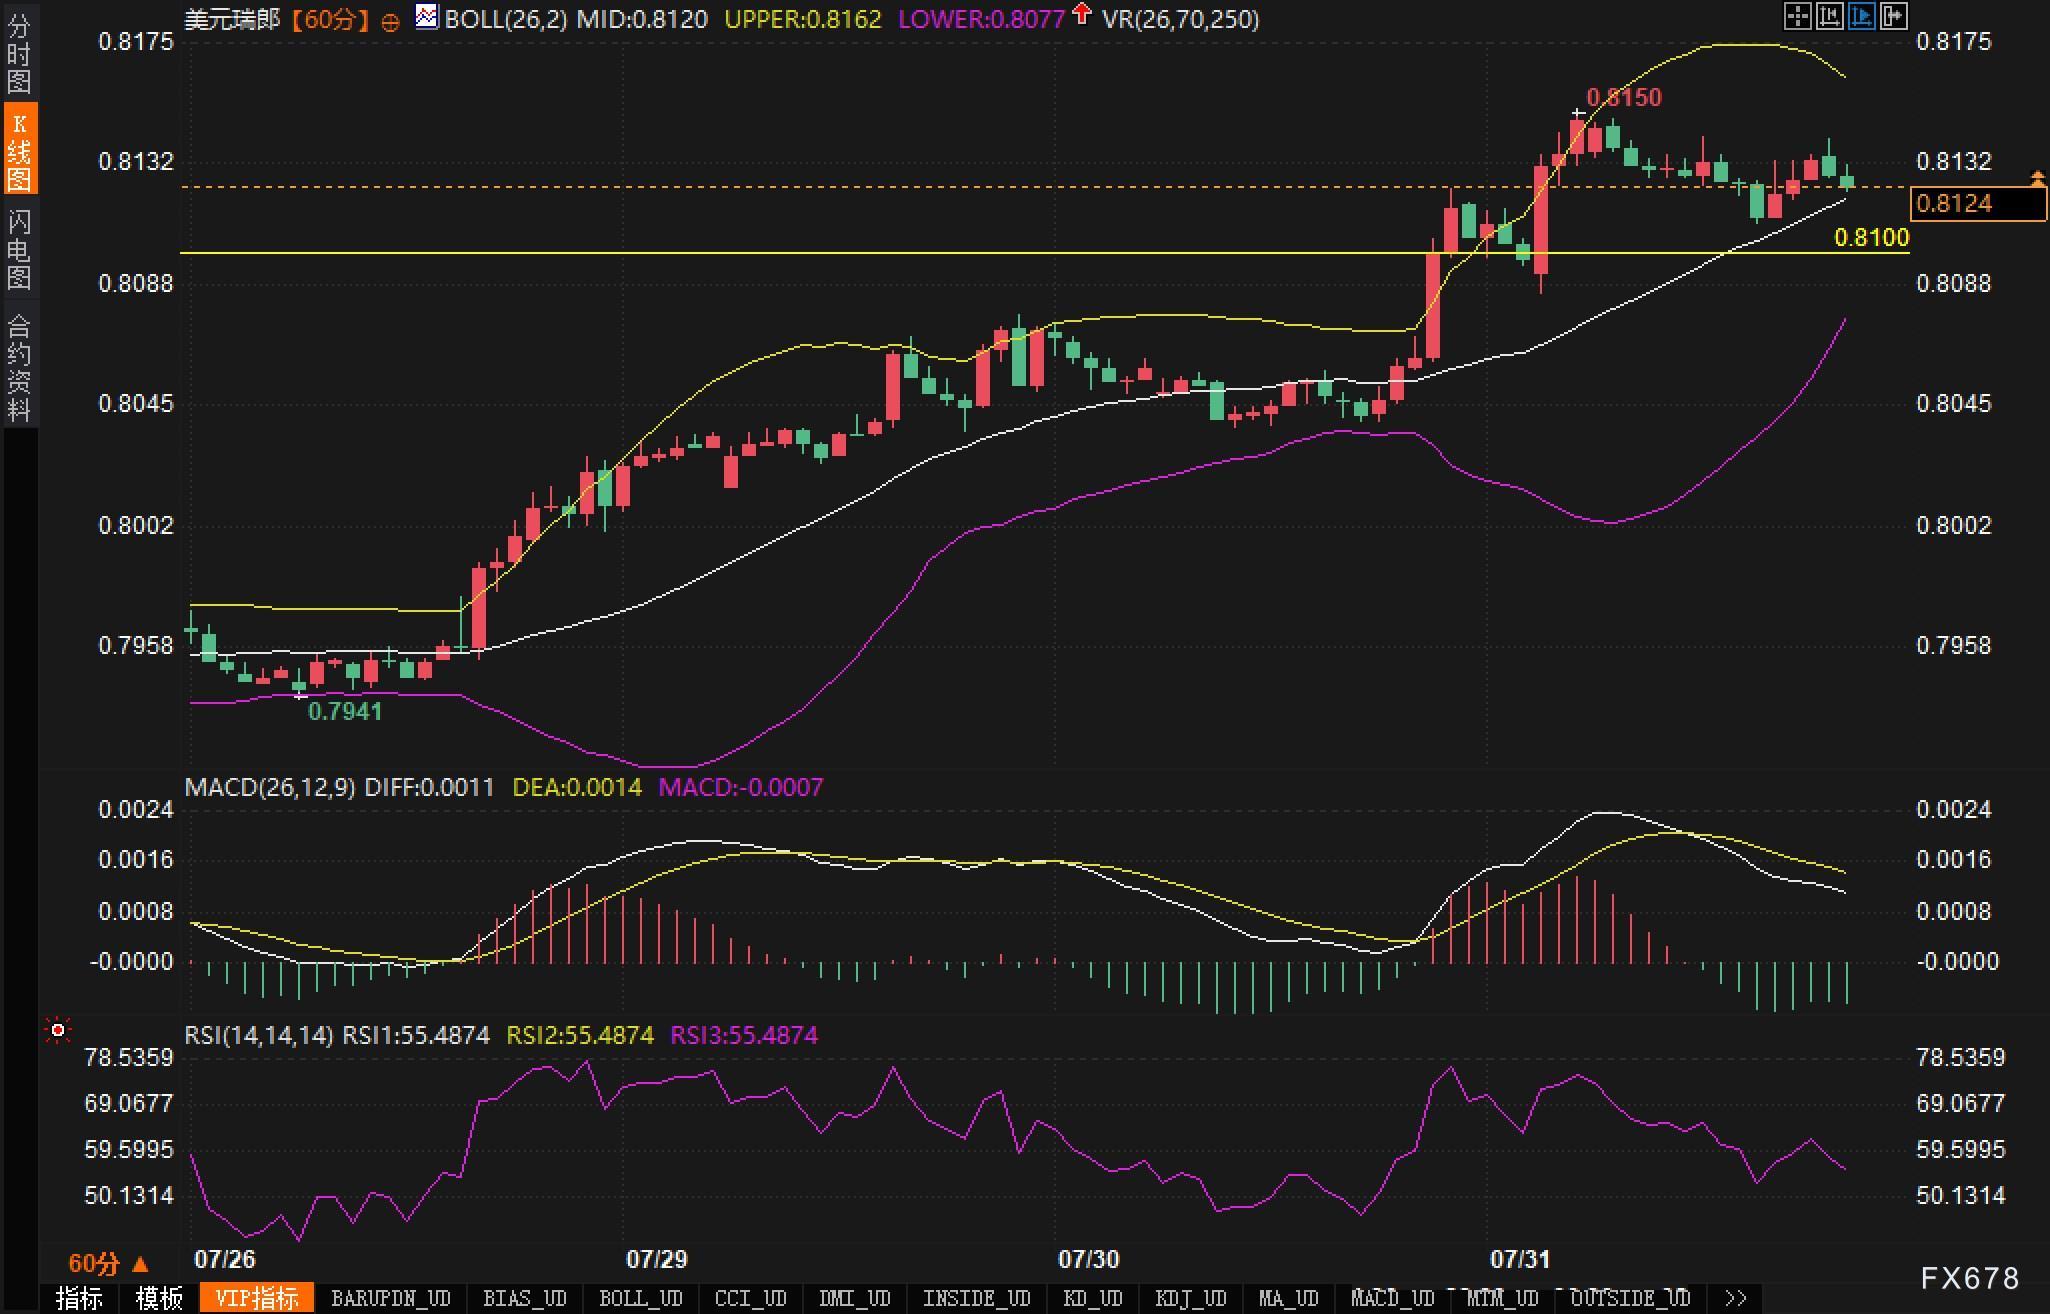Click the second chart layout icon at top right
Image resolution: width=2050 pixels, height=1314 pixels.
click(x=1829, y=16)
